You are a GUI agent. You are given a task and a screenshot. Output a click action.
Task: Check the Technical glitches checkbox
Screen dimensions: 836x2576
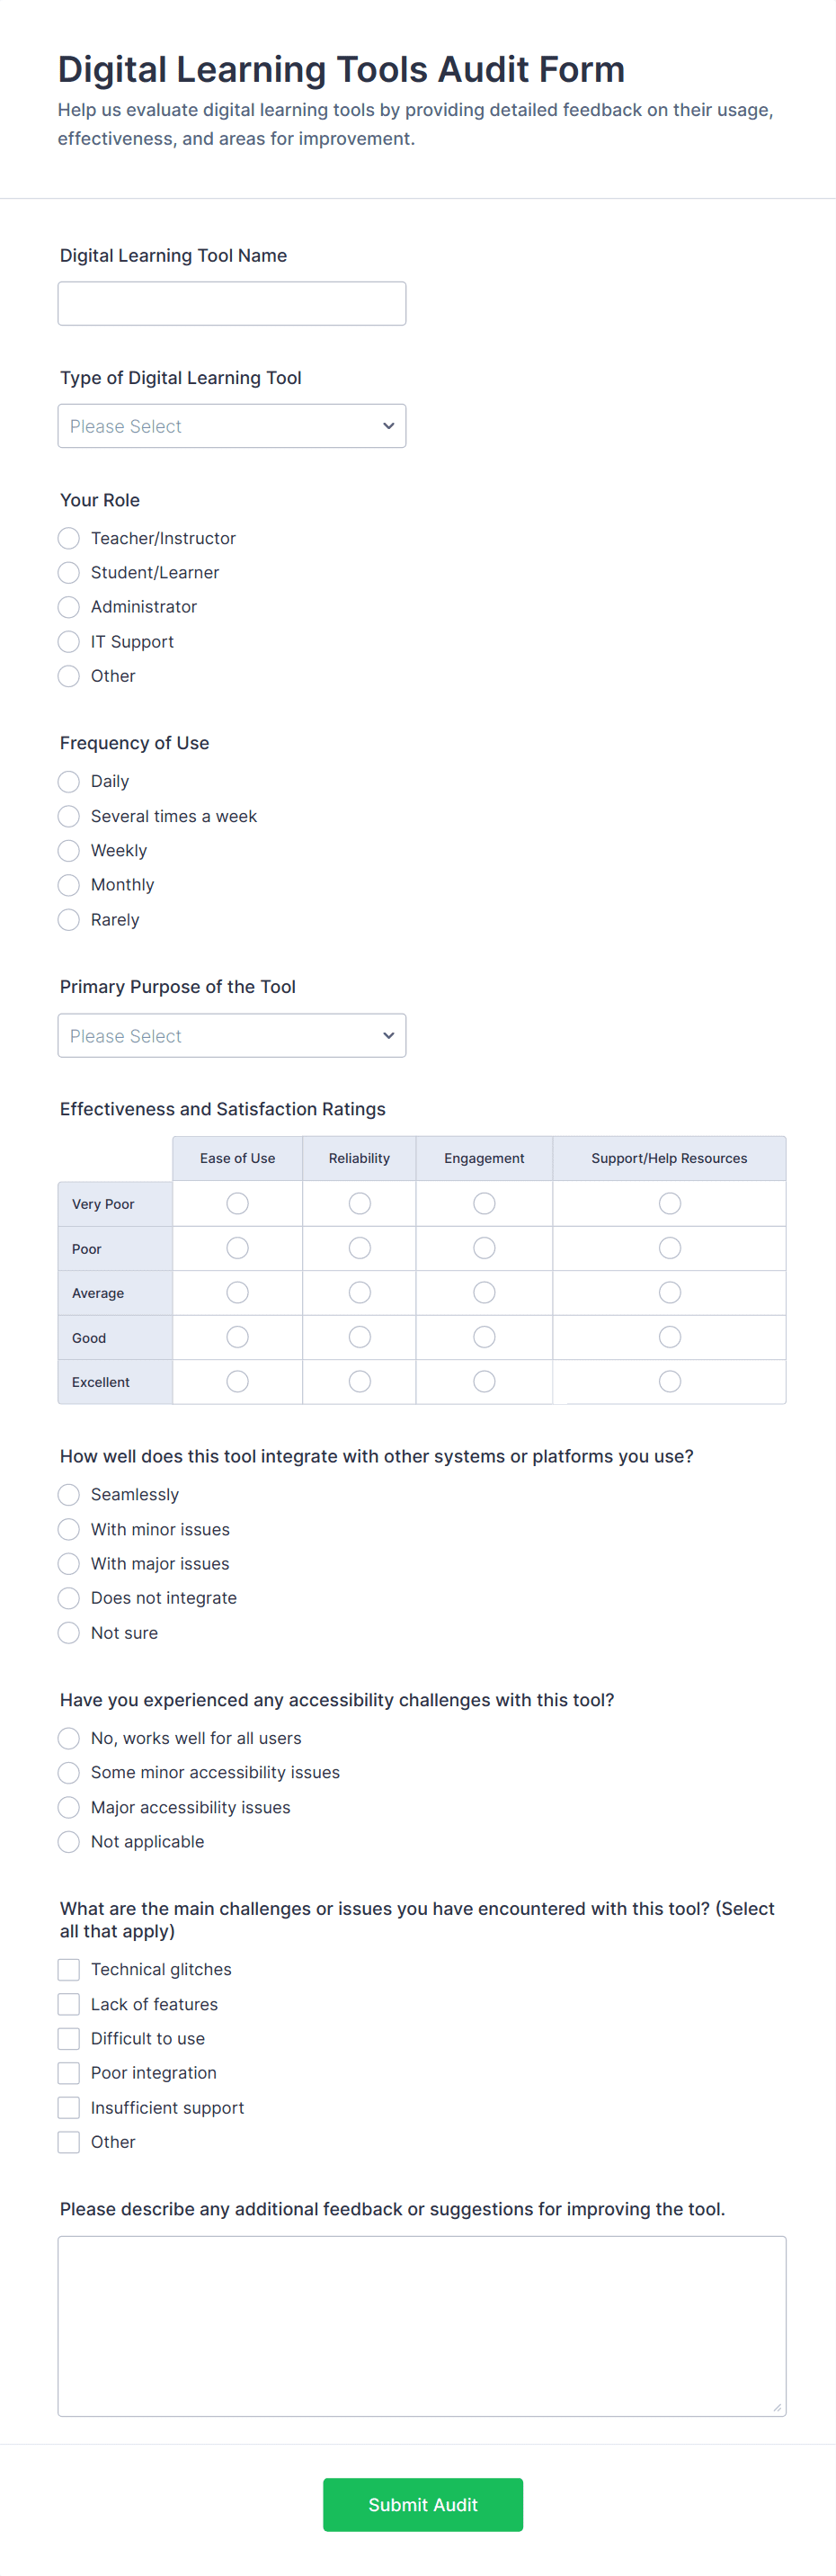point(69,1969)
